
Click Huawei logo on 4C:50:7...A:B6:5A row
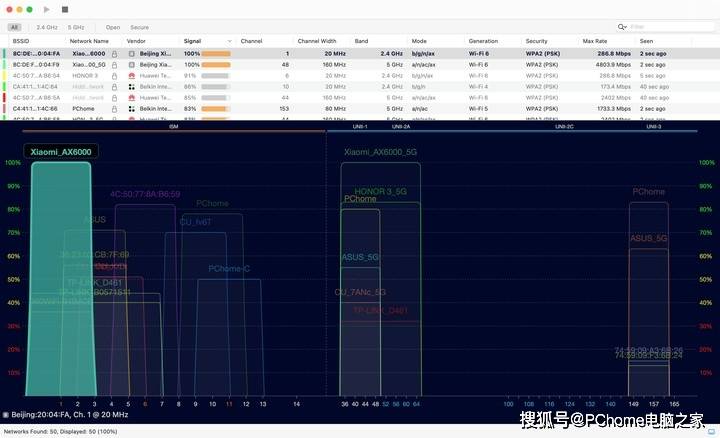(132, 98)
